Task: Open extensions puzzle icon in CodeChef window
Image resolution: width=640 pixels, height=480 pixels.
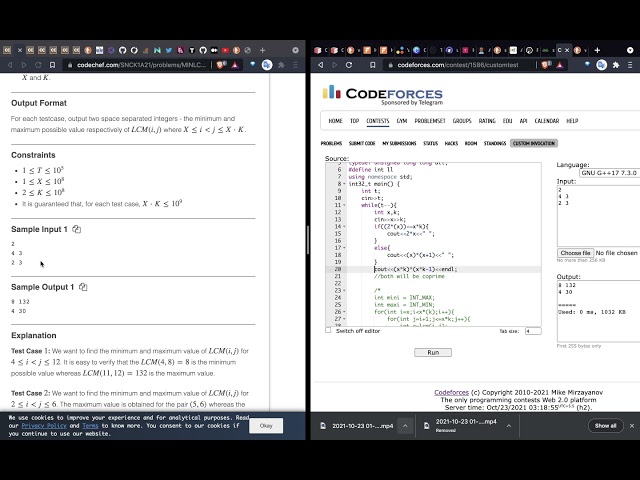Action: [x=281, y=65]
